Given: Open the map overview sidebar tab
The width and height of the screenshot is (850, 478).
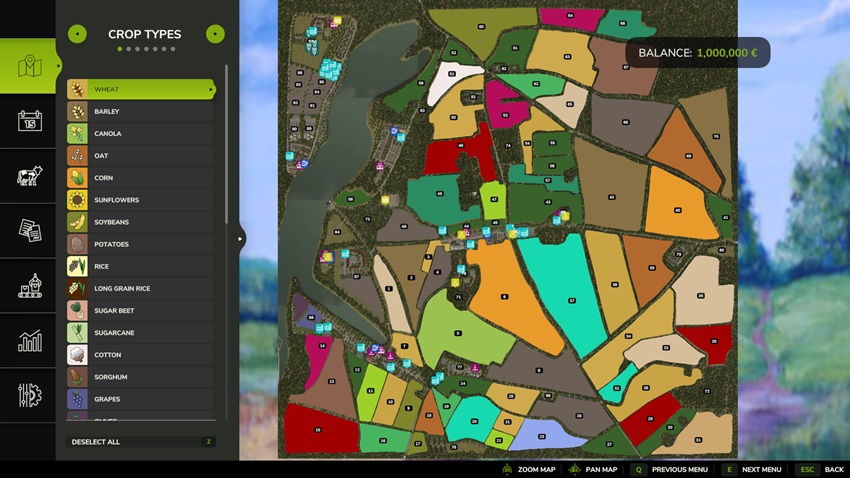Looking at the screenshot, I should point(30,66).
